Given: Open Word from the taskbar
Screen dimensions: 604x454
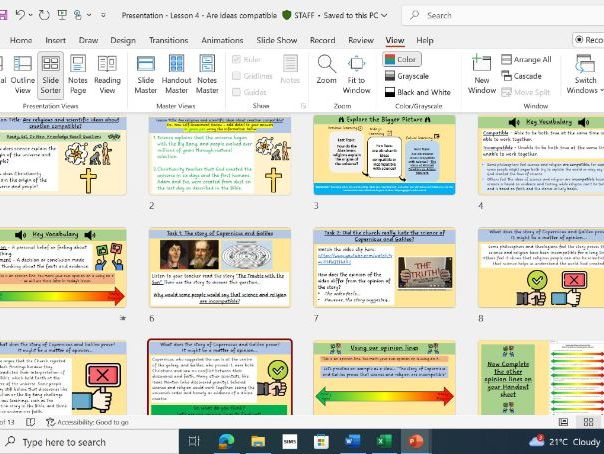Looking at the screenshot, I should (352, 441).
